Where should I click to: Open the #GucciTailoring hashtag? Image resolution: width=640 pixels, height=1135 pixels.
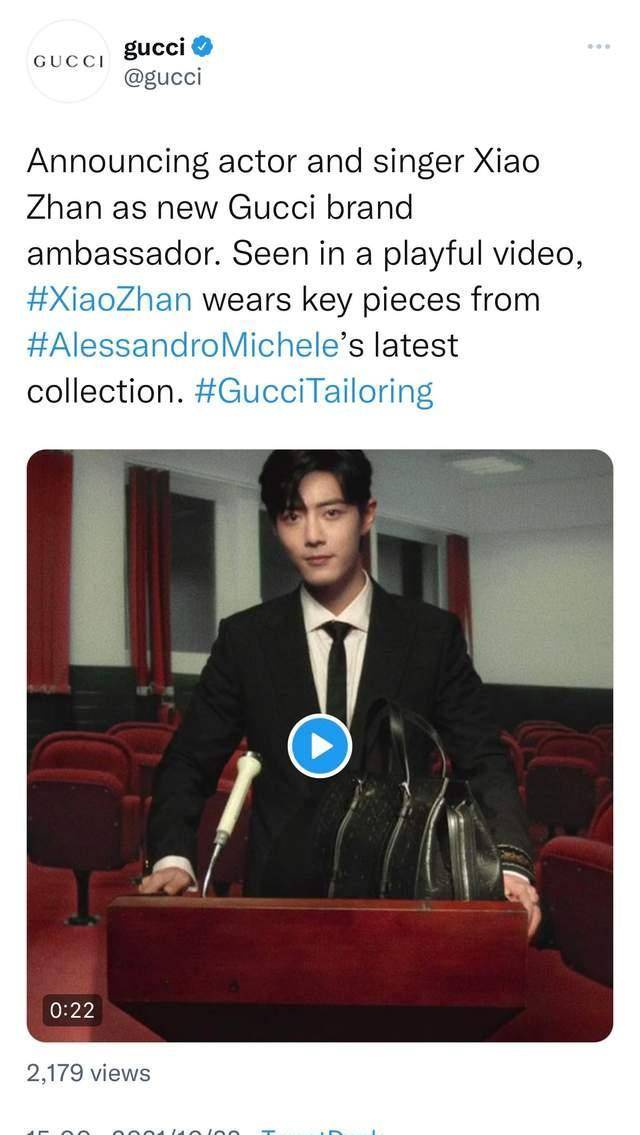coord(314,392)
